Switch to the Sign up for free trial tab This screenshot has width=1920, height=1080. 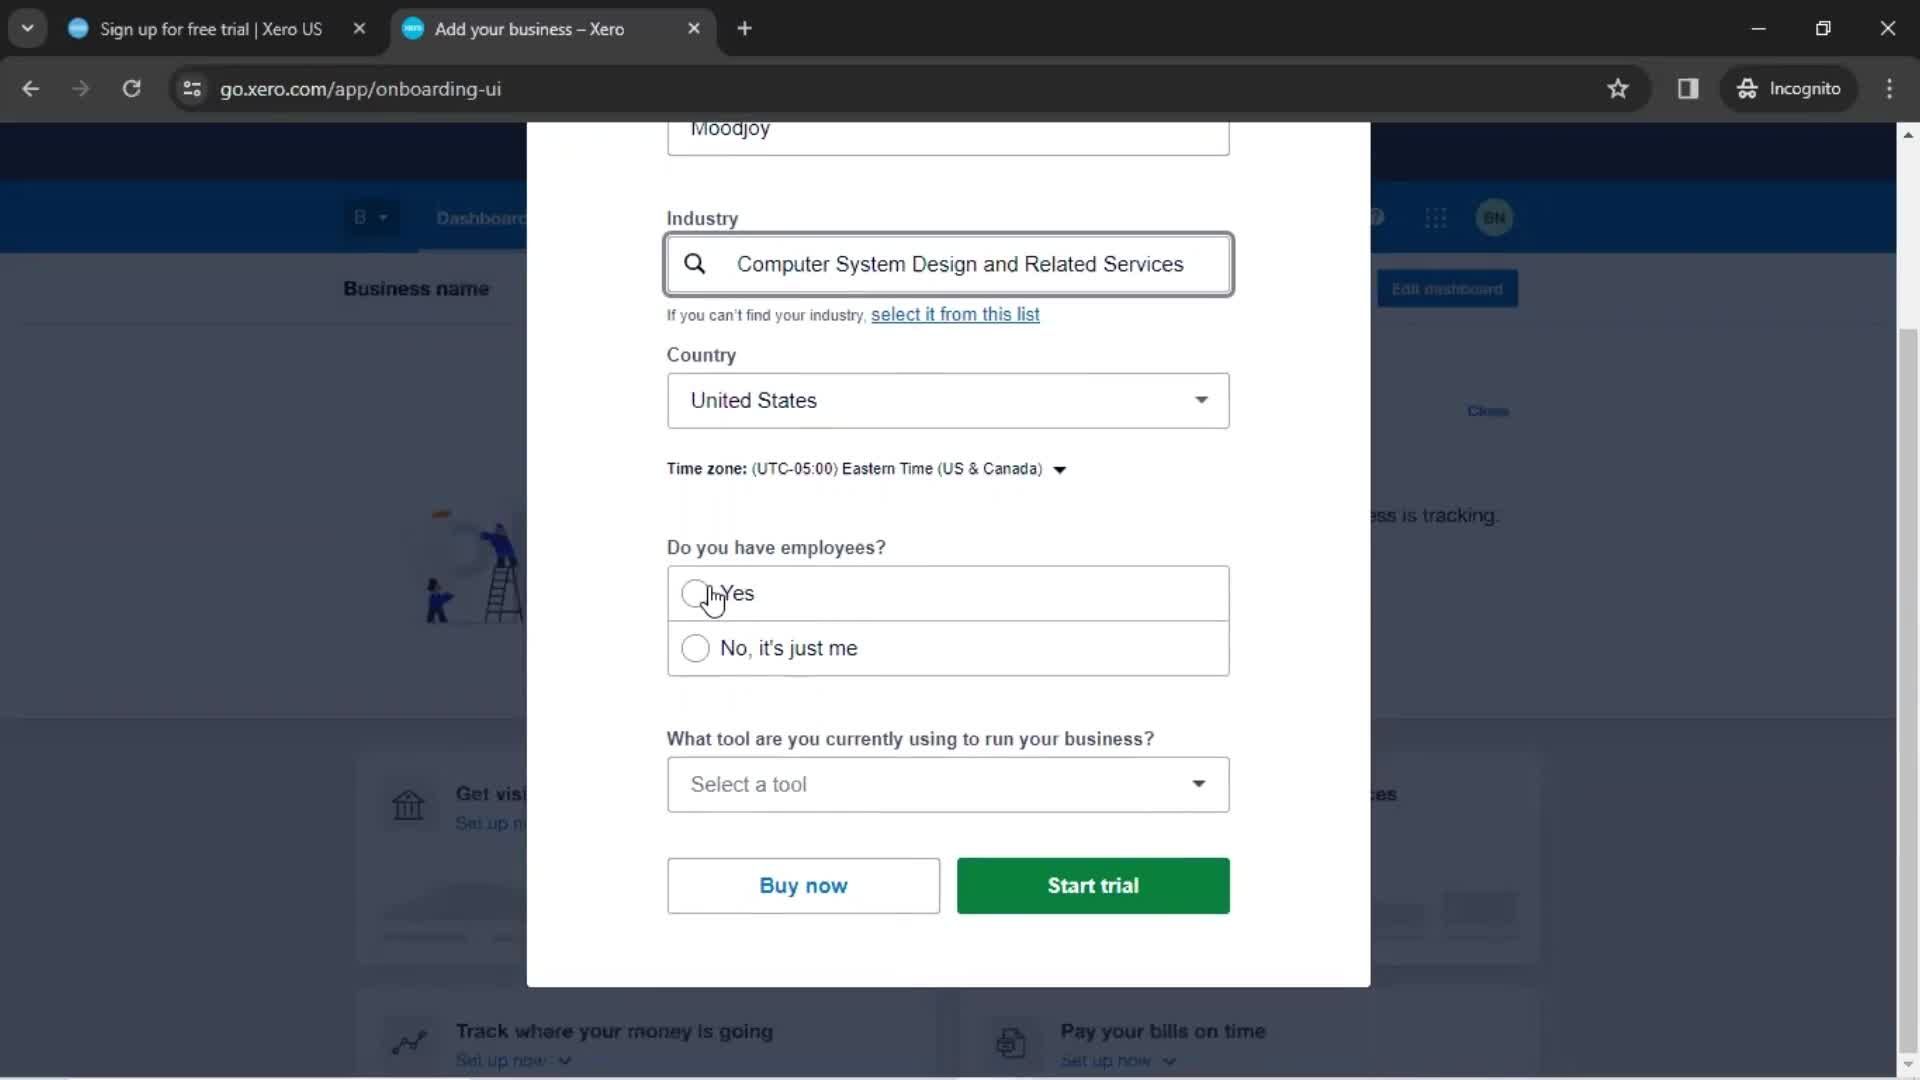click(211, 29)
